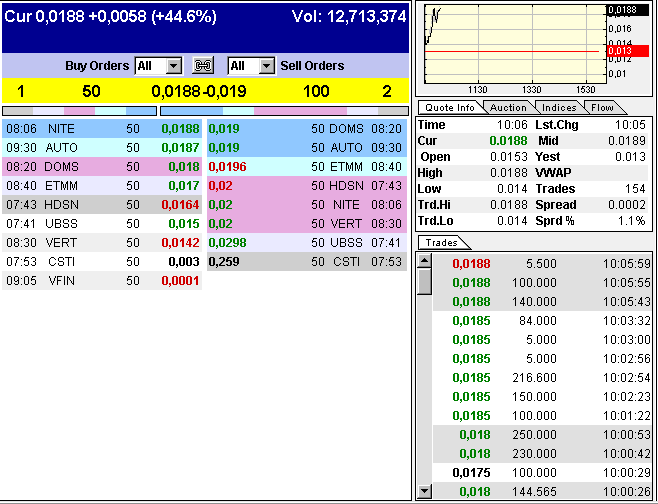Viewport: 658px width, 504px height.
Task: Switch to the Indices tab
Action: [x=559, y=107]
